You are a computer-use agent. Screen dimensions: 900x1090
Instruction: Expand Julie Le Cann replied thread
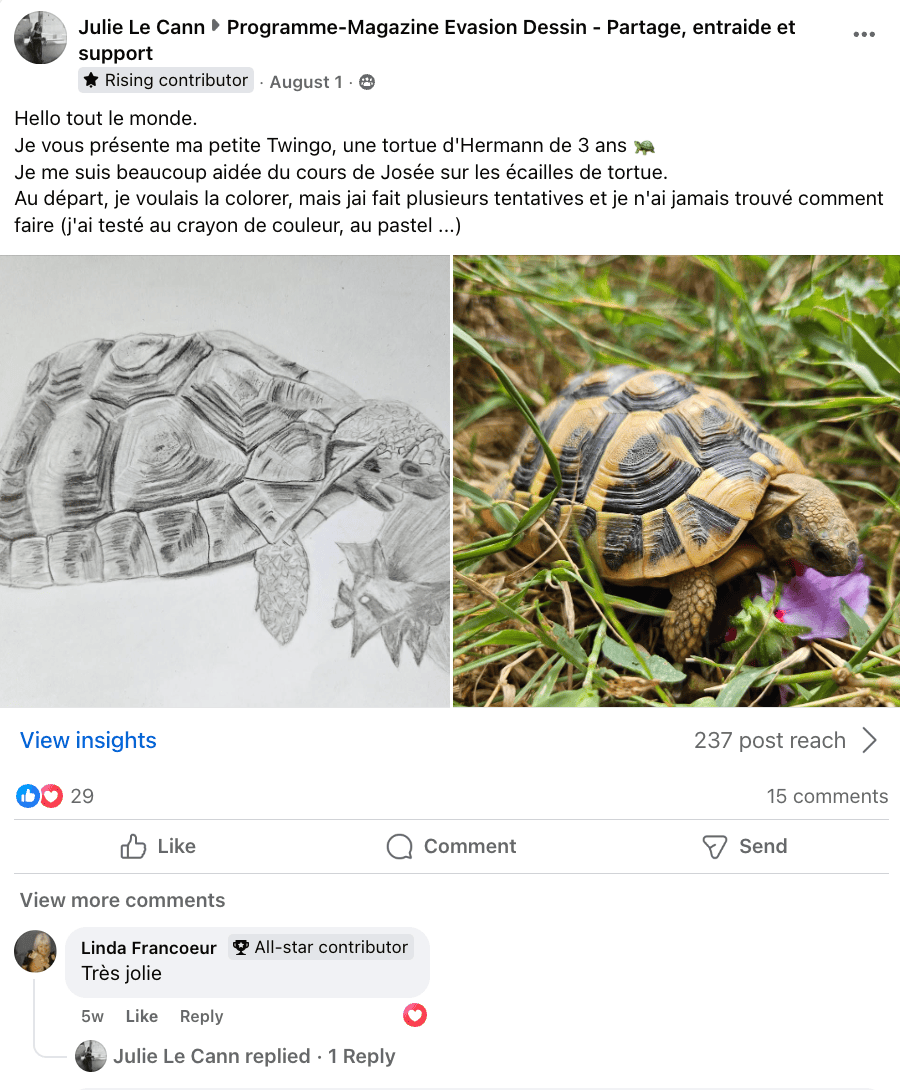pyautogui.click(x=254, y=1056)
